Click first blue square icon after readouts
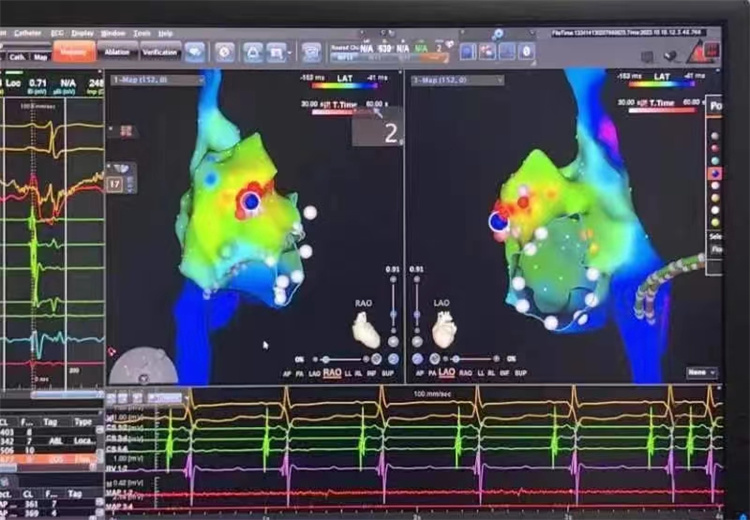 [x=468, y=51]
